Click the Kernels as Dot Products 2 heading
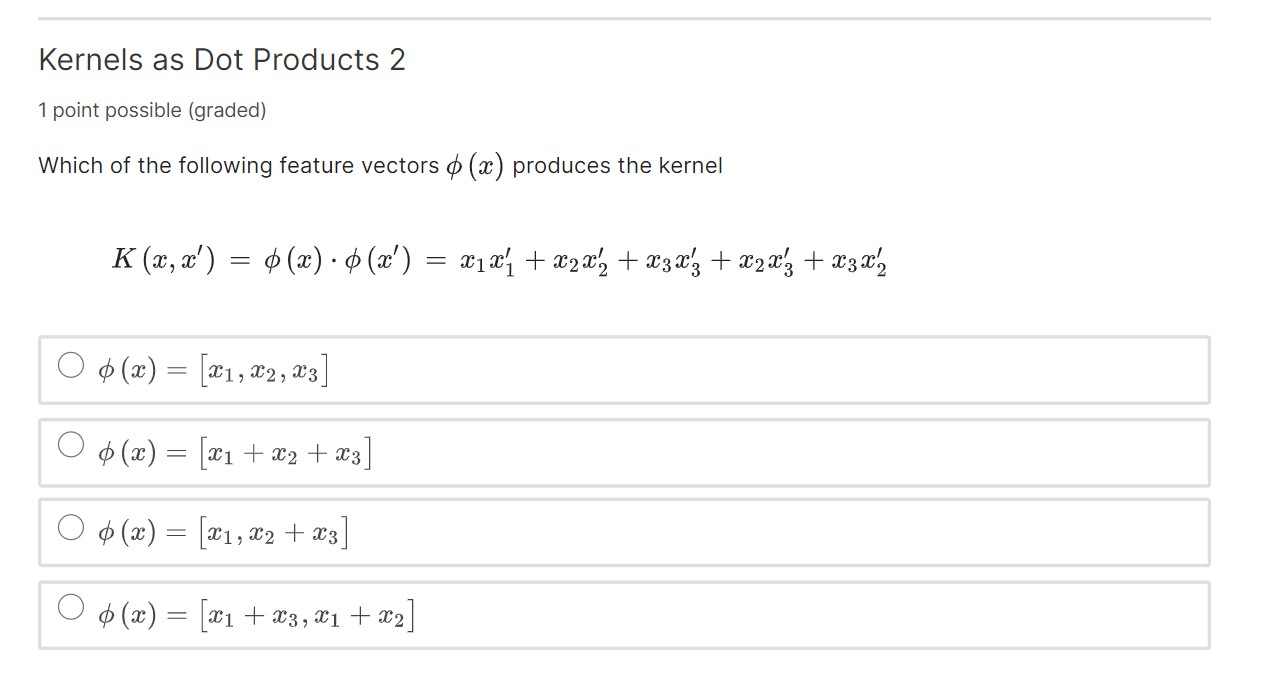Screen dimensions: 1284x691 click(x=221, y=60)
